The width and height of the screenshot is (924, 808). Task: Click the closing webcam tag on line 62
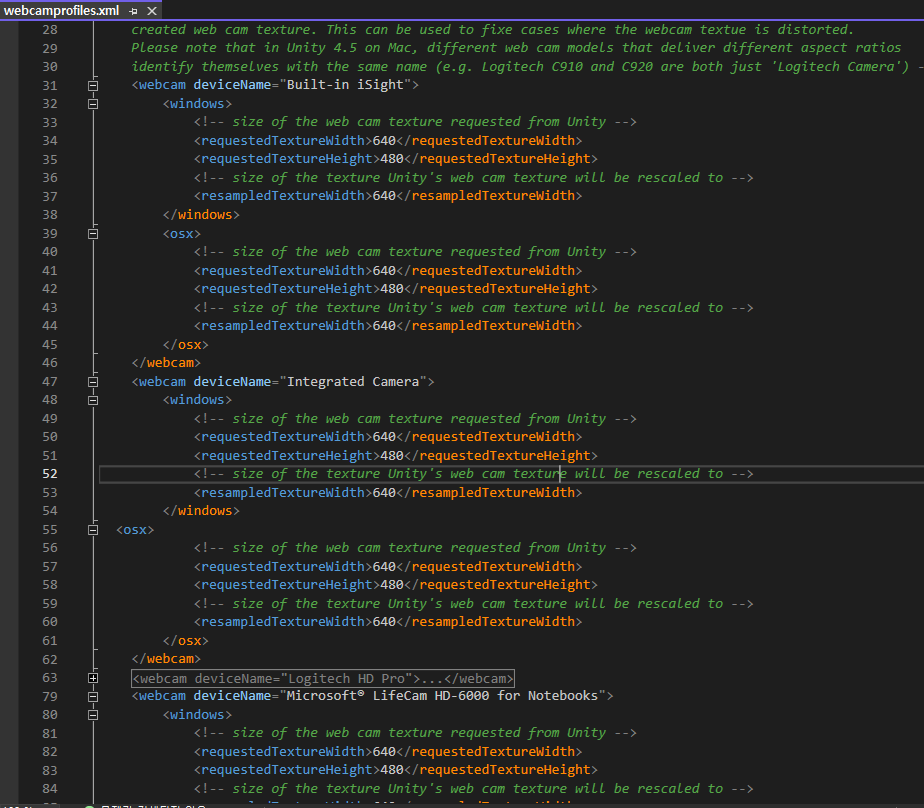(166, 659)
